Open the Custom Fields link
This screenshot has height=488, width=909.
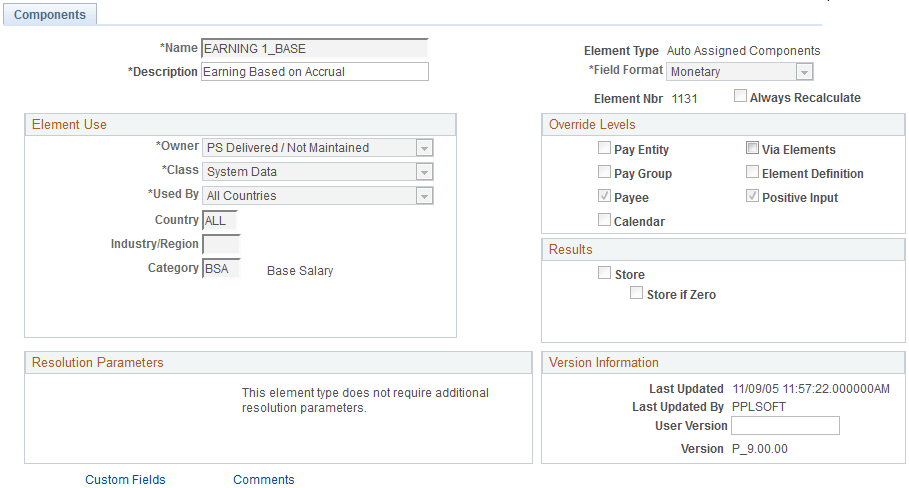pyautogui.click(x=125, y=480)
